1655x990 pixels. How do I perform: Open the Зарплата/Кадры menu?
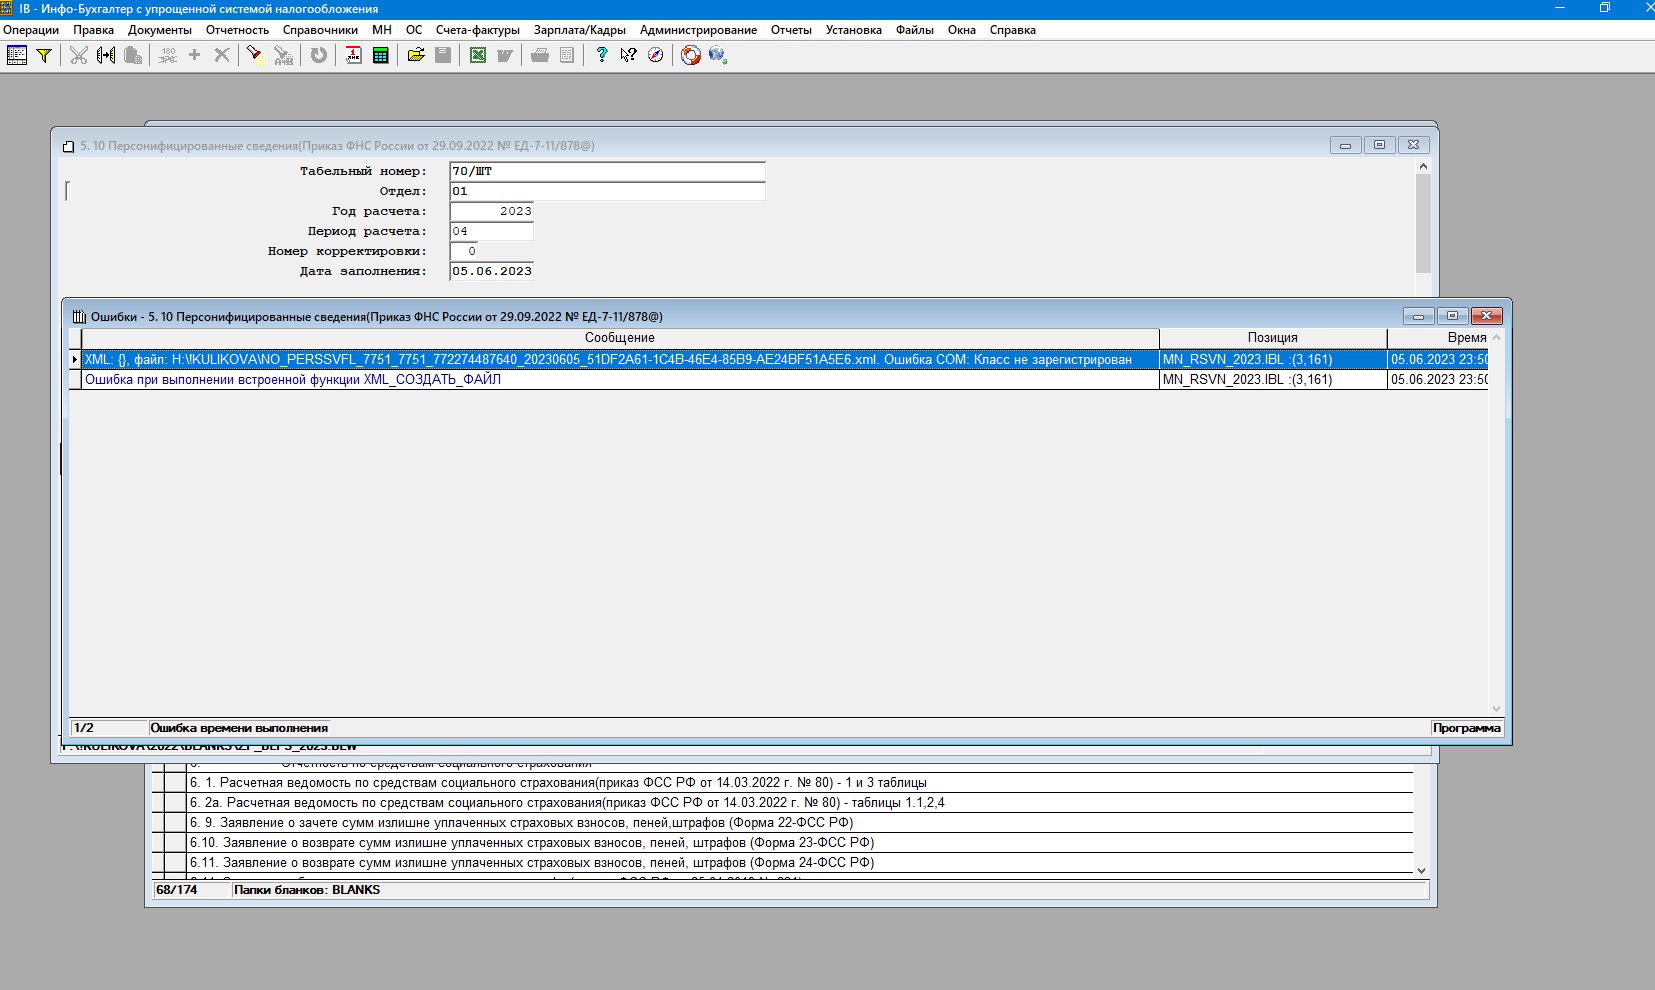coord(579,30)
